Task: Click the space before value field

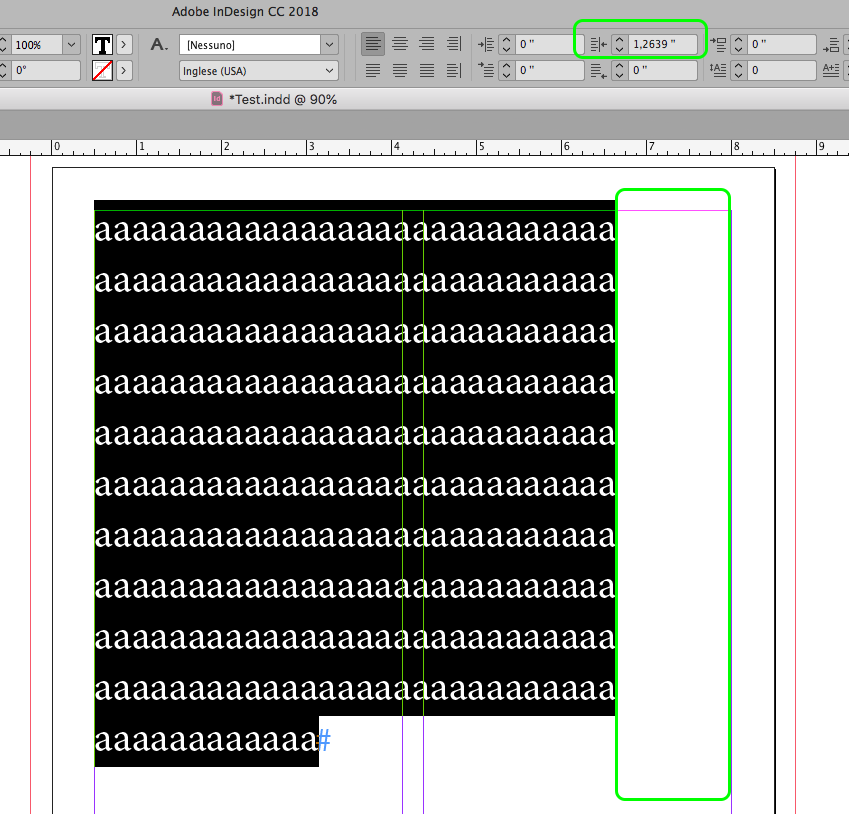Action: coord(781,44)
